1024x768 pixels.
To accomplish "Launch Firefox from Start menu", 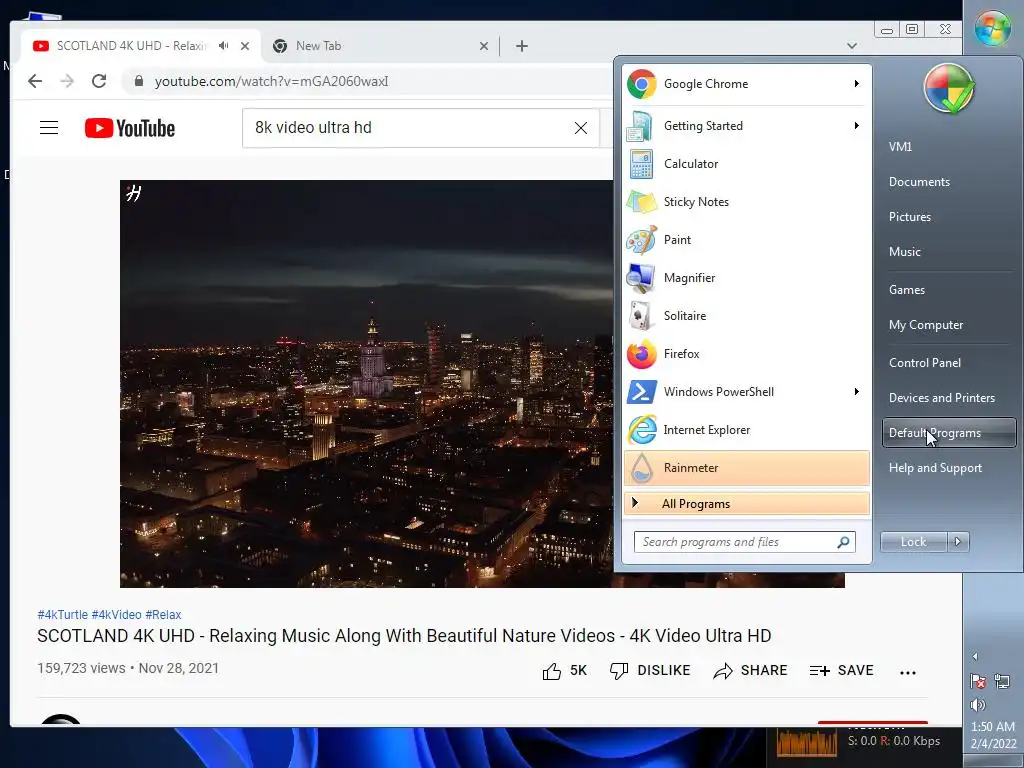I will [747, 353].
